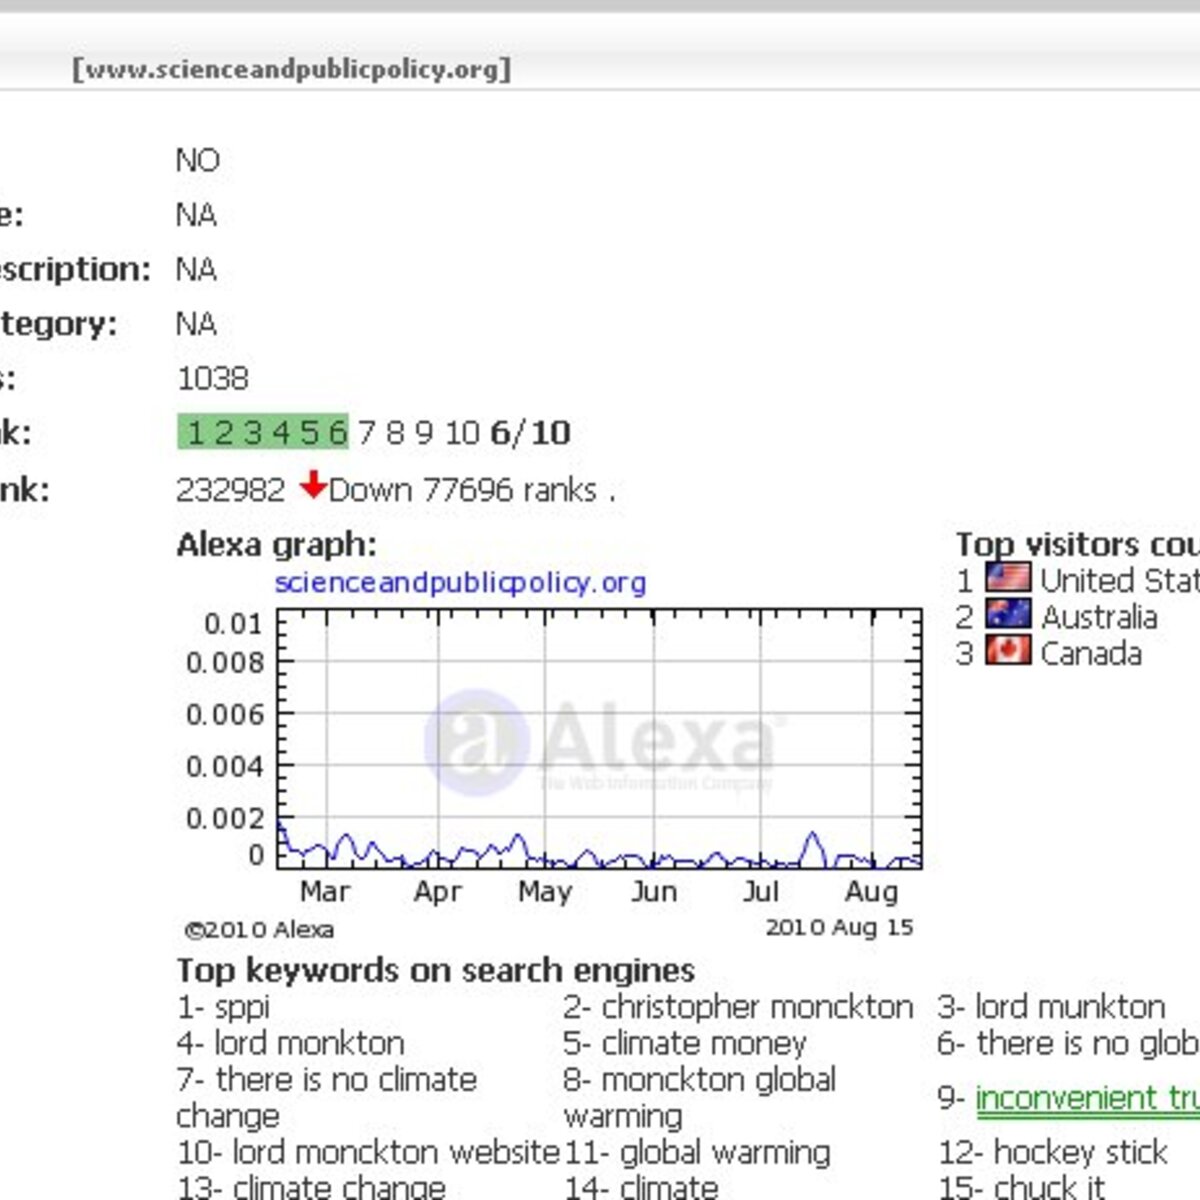Open the inconvenient truth keyword link
The height and width of the screenshot is (1200, 1200).
click(x=1087, y=1098)
